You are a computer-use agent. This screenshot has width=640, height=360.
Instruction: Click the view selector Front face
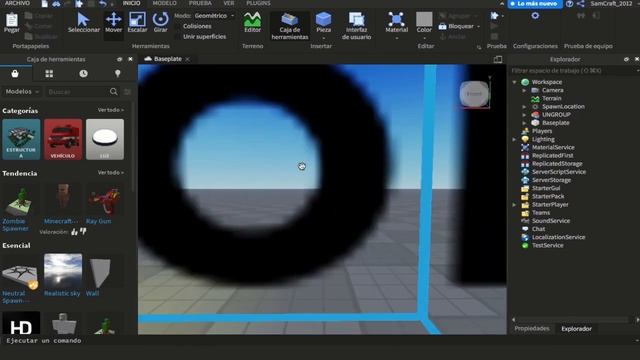pyautogui.click(x=474, y=94)
